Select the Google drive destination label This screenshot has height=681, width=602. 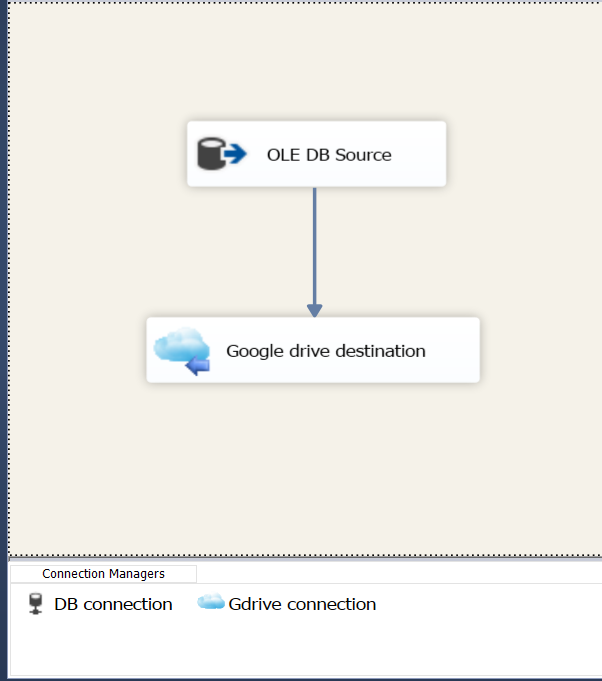pos(326,351)
